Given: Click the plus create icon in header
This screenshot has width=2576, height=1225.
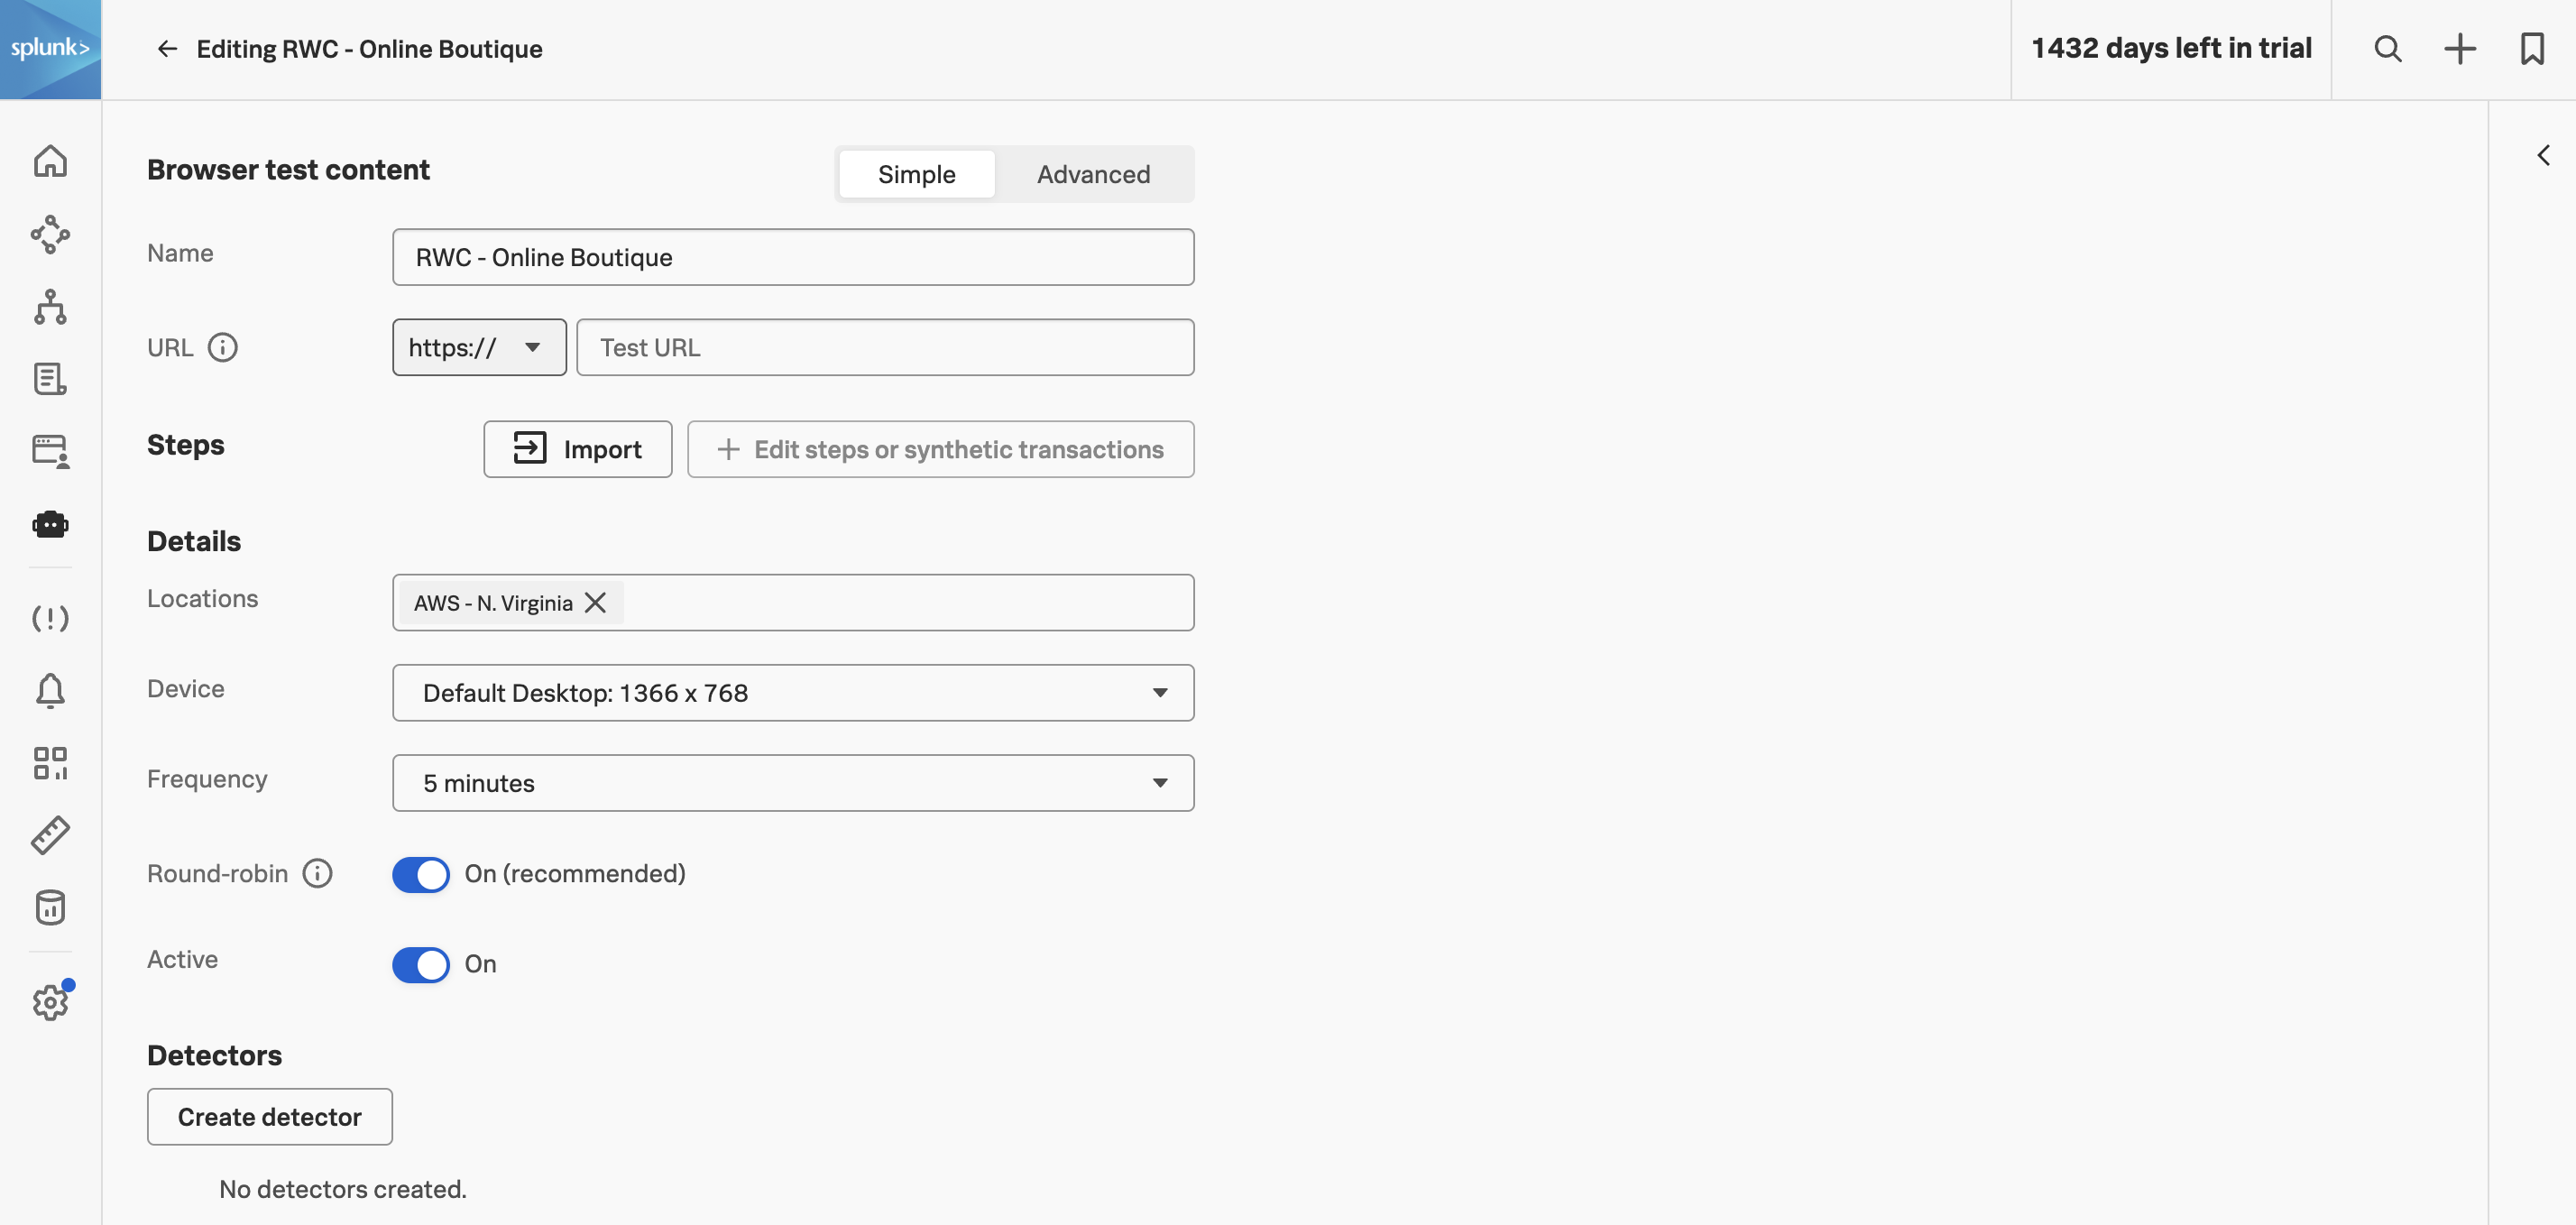Looking at the screenshot, I should 2459,49.
